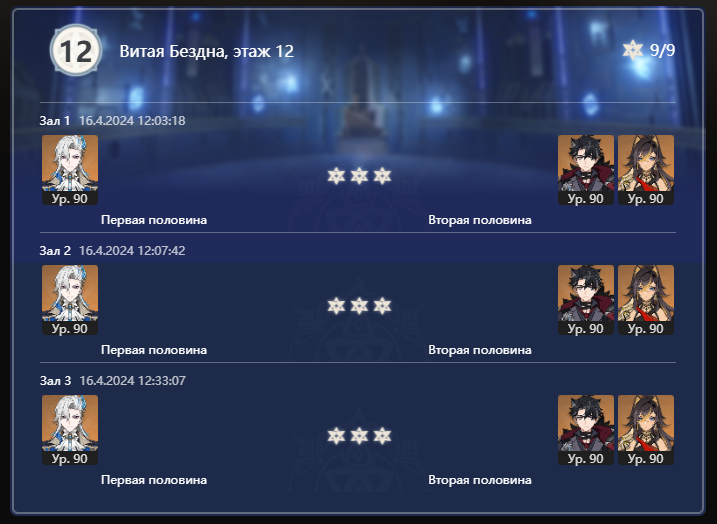This screenshot has width=717, height=524.
Task: Select Wriothesley portrait in Зал 3
Action: click(x=586, y=430)
